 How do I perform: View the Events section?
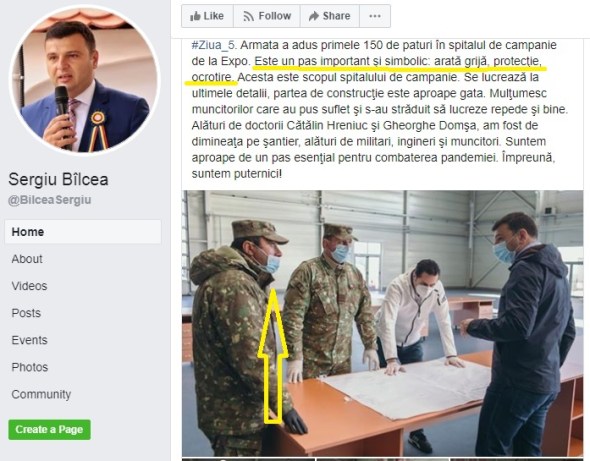tap(29, 340)
